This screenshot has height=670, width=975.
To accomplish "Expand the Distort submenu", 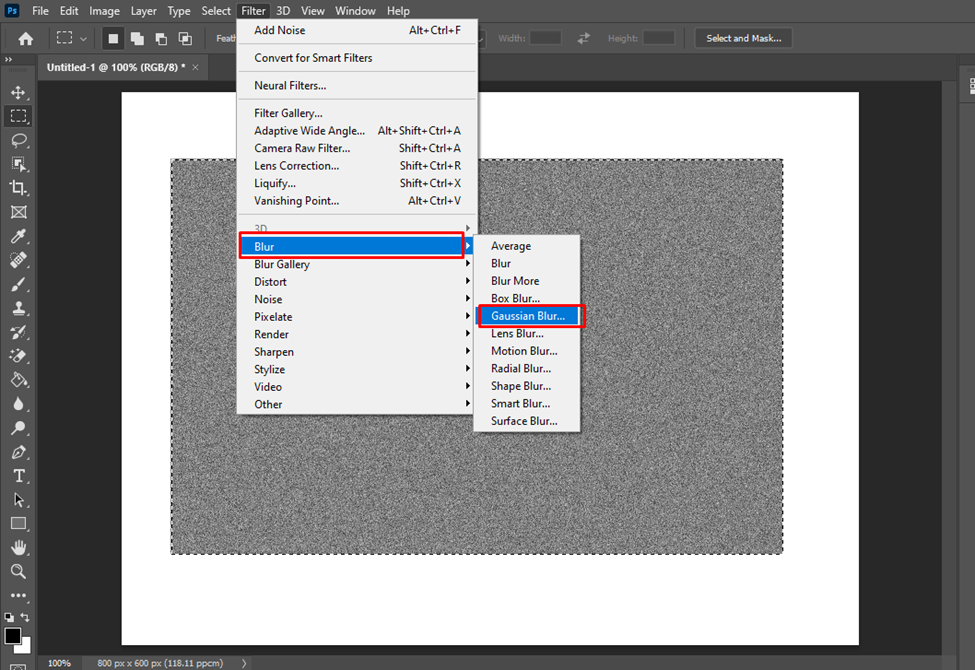I will 354,282.
